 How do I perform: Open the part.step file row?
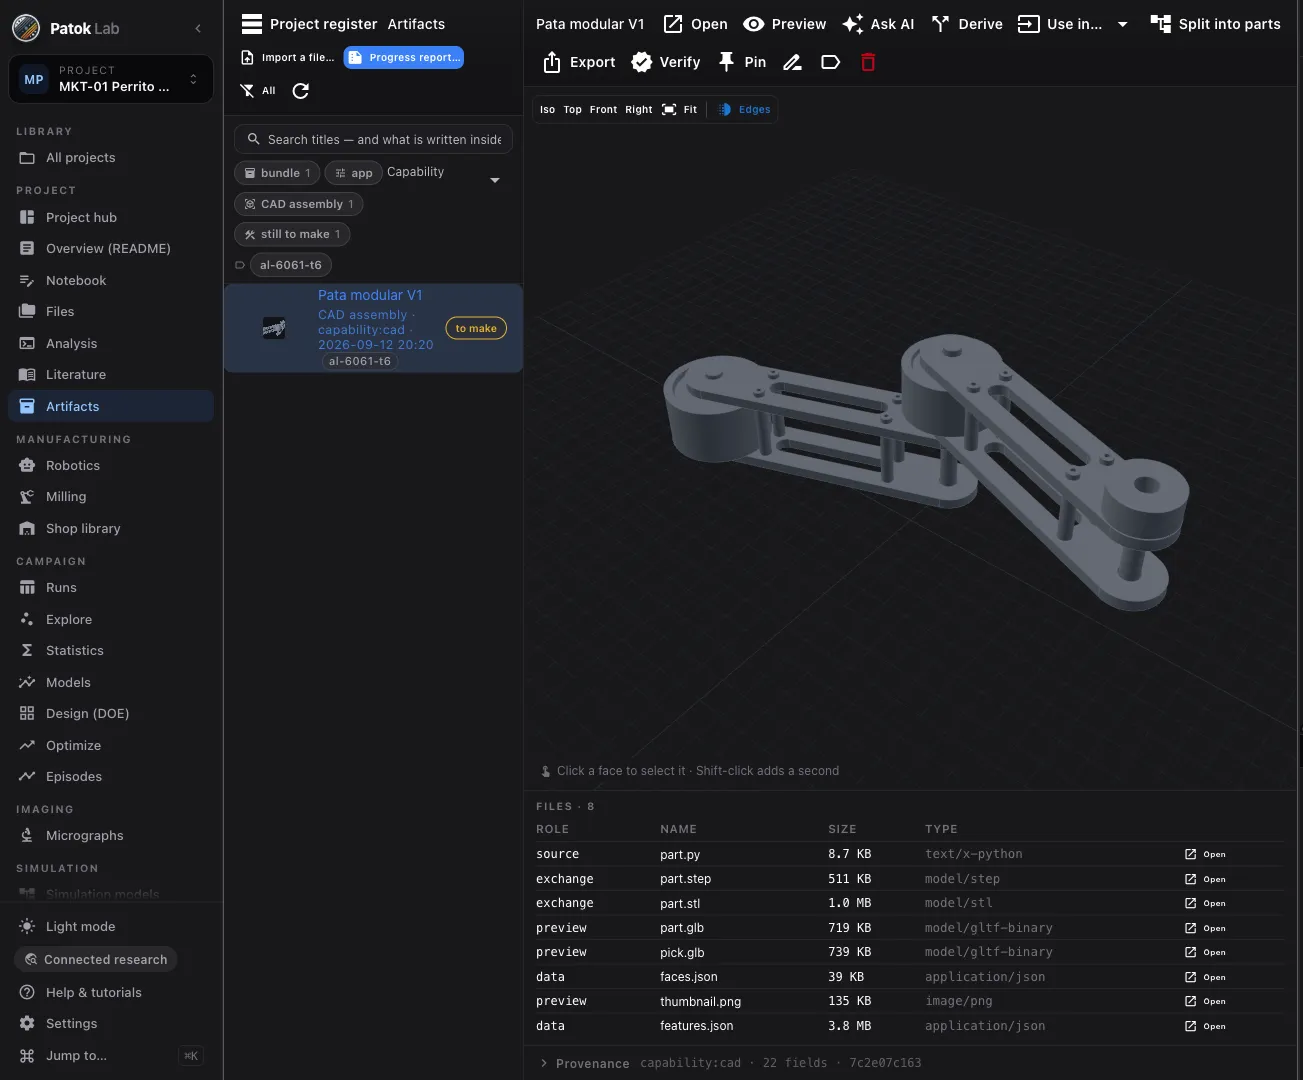pyautogui.click(x=909, y=879)
